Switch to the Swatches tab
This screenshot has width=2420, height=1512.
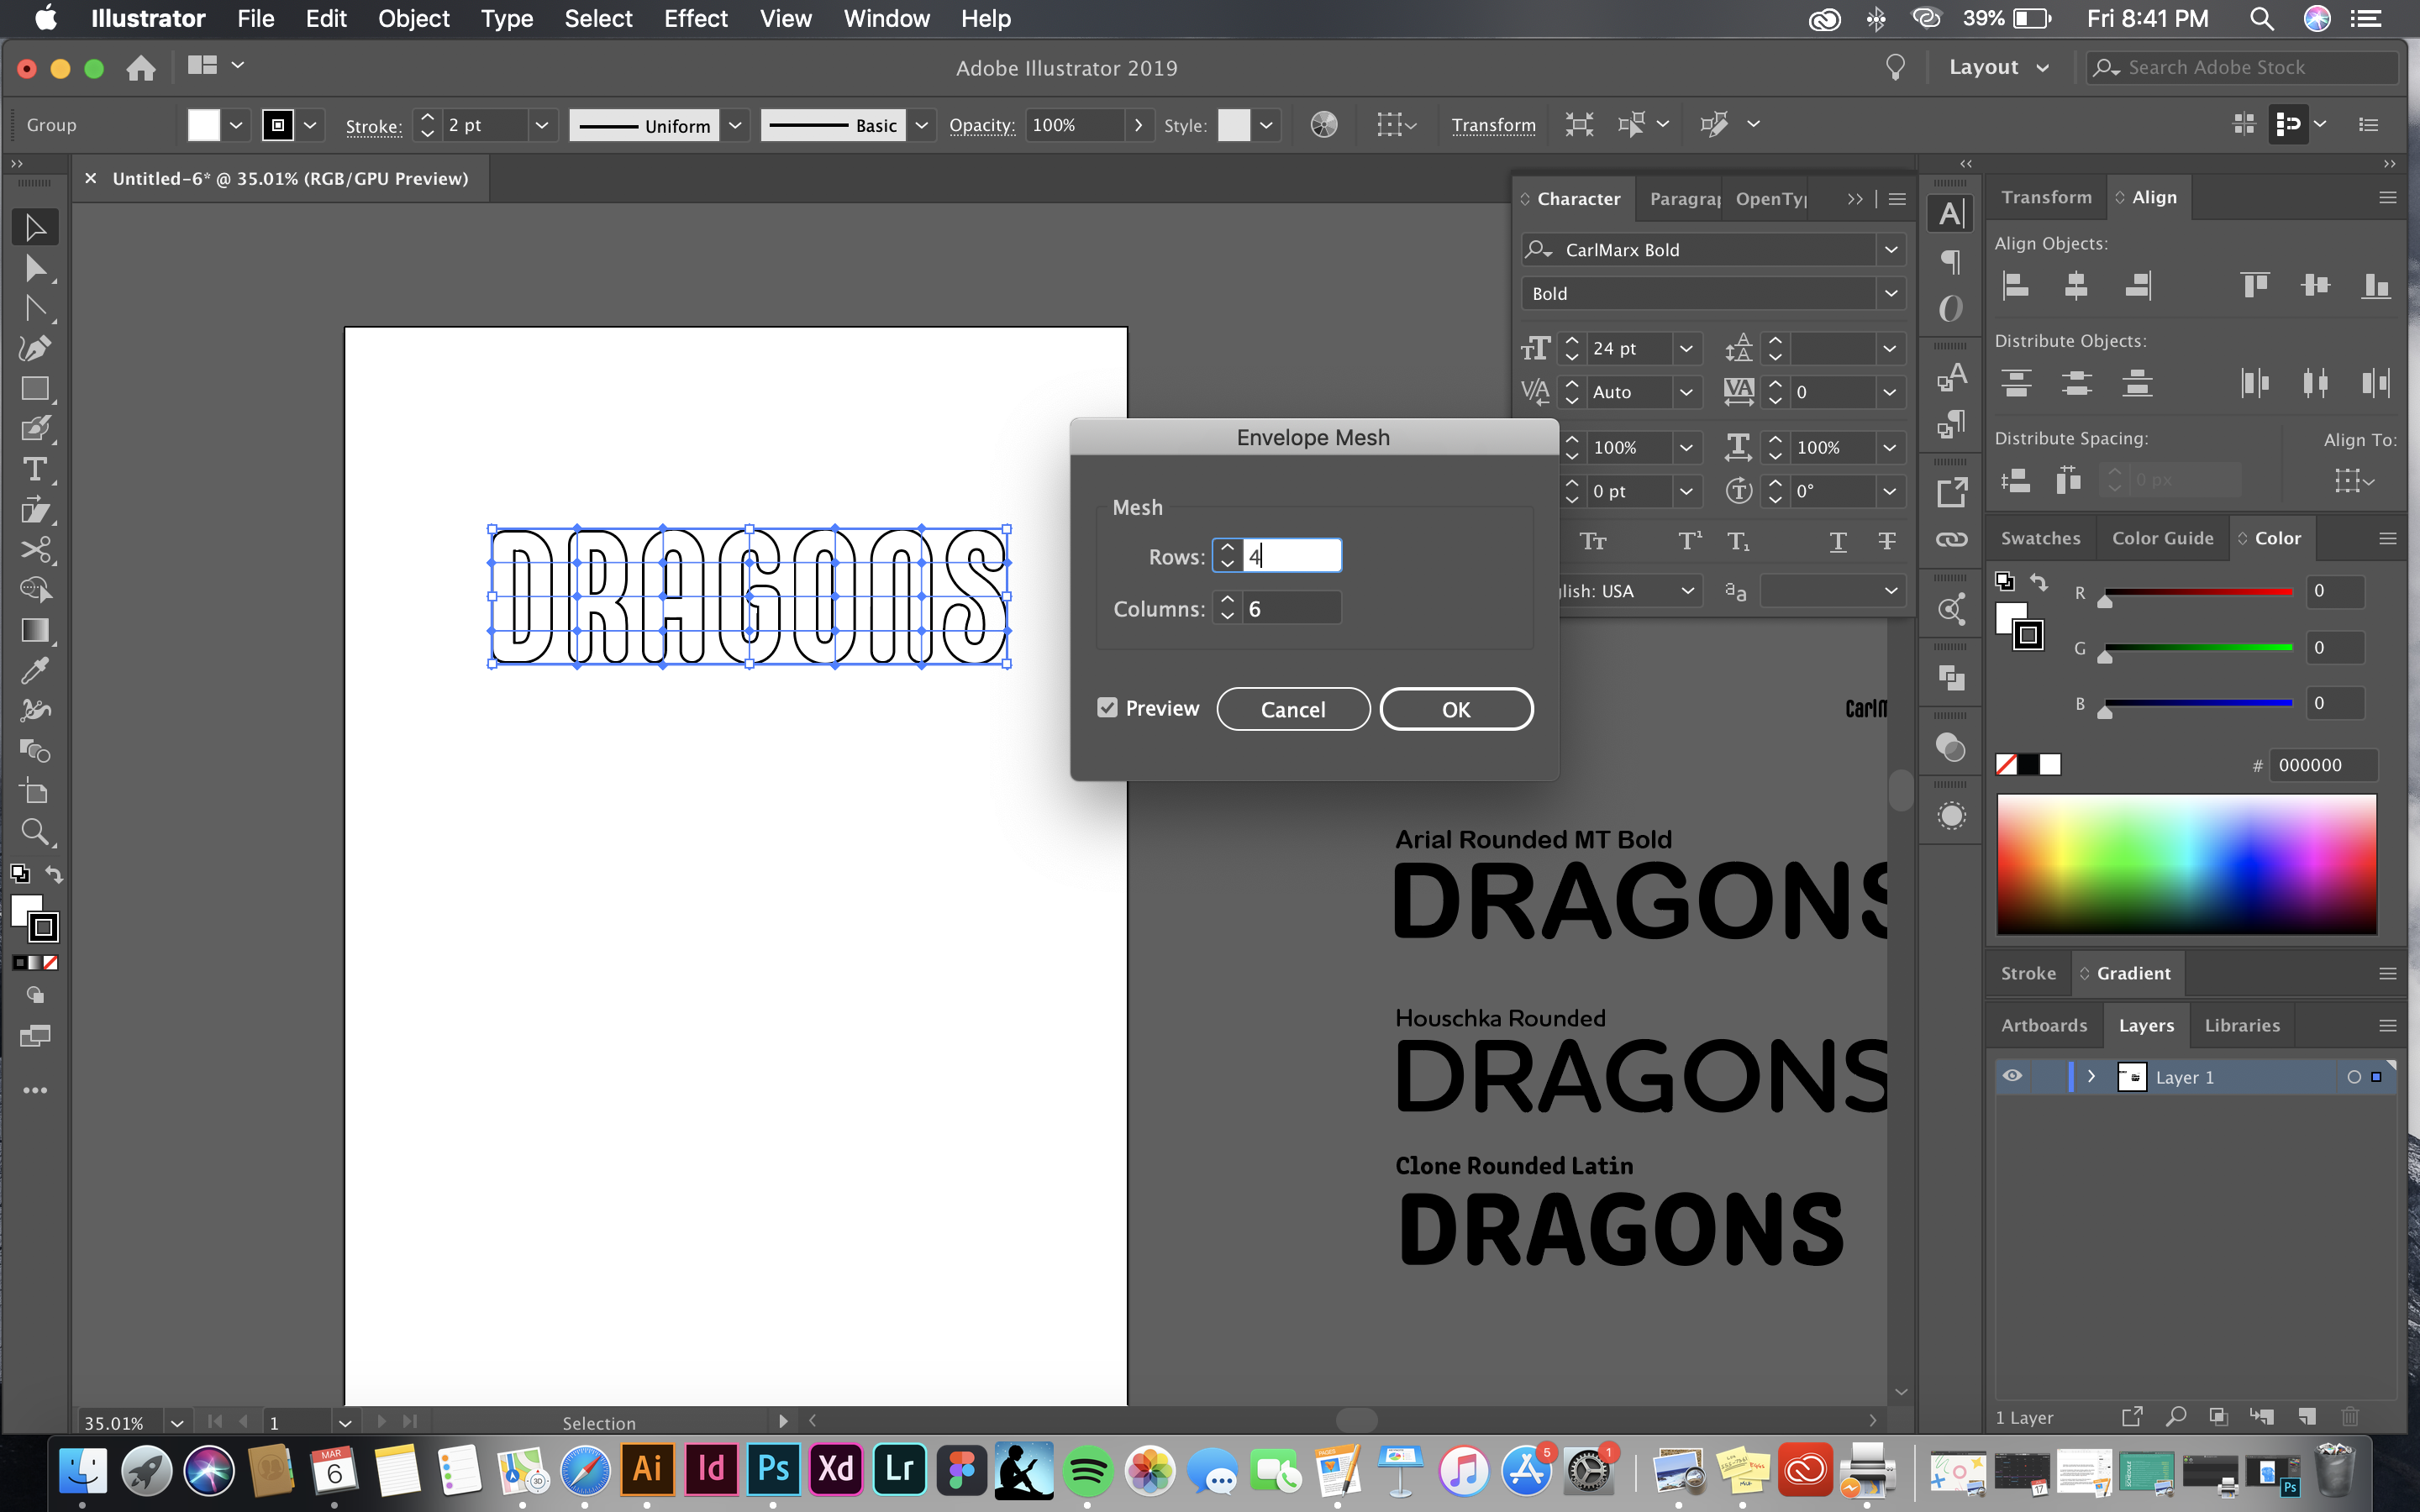[x=2040, y=538]
